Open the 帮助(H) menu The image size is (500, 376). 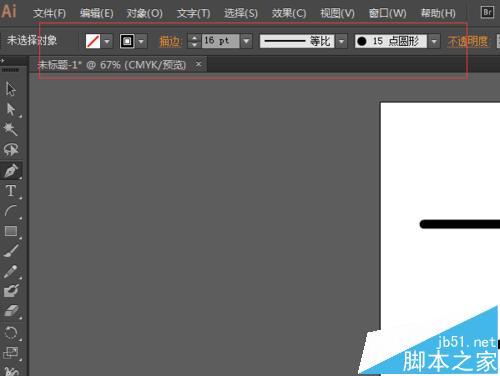(x=438, y=13)
